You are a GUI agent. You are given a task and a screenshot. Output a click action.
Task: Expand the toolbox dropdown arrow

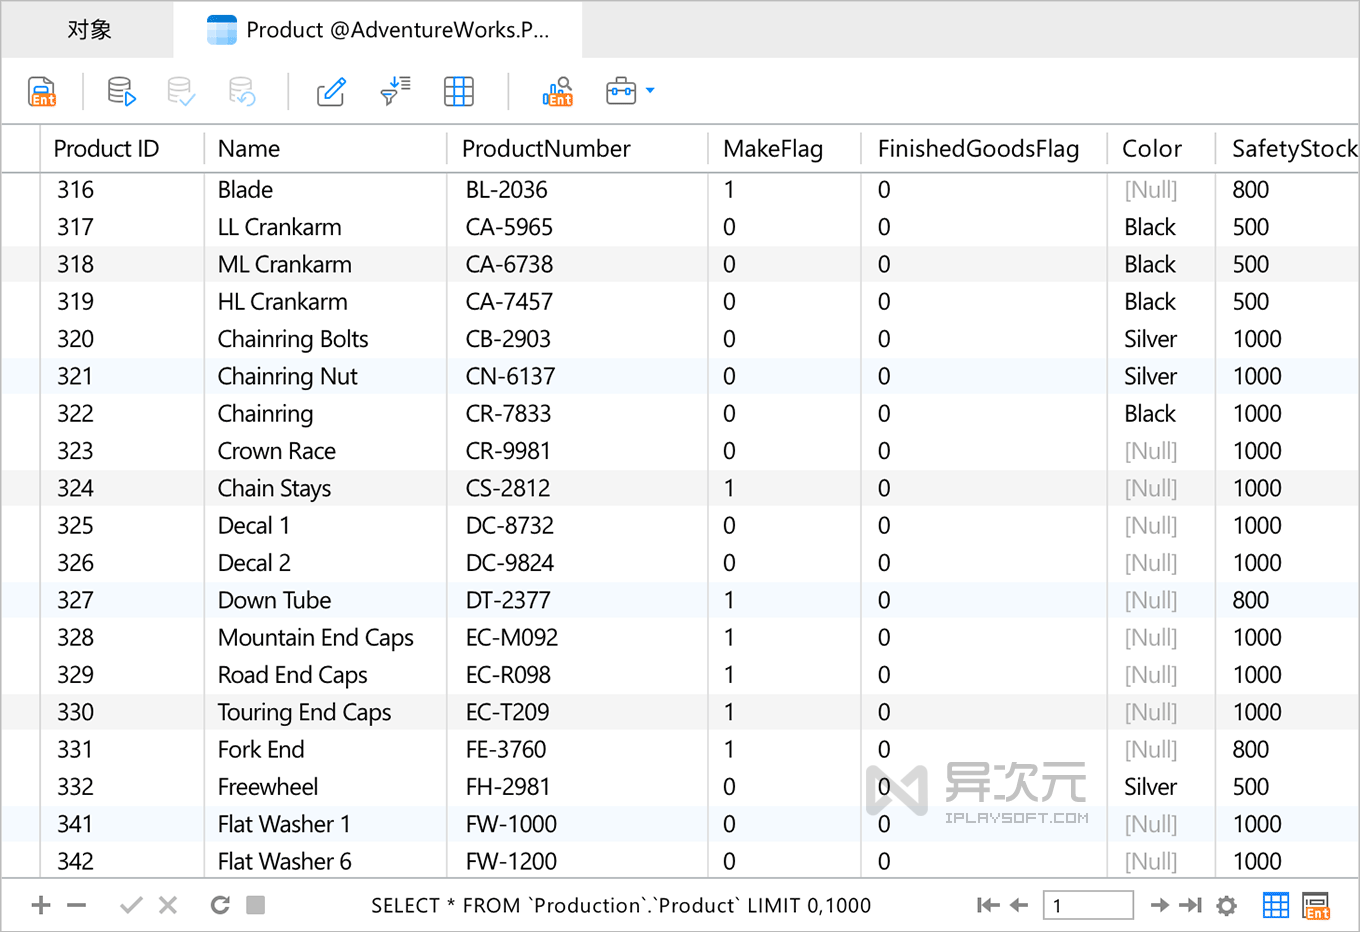651,91
